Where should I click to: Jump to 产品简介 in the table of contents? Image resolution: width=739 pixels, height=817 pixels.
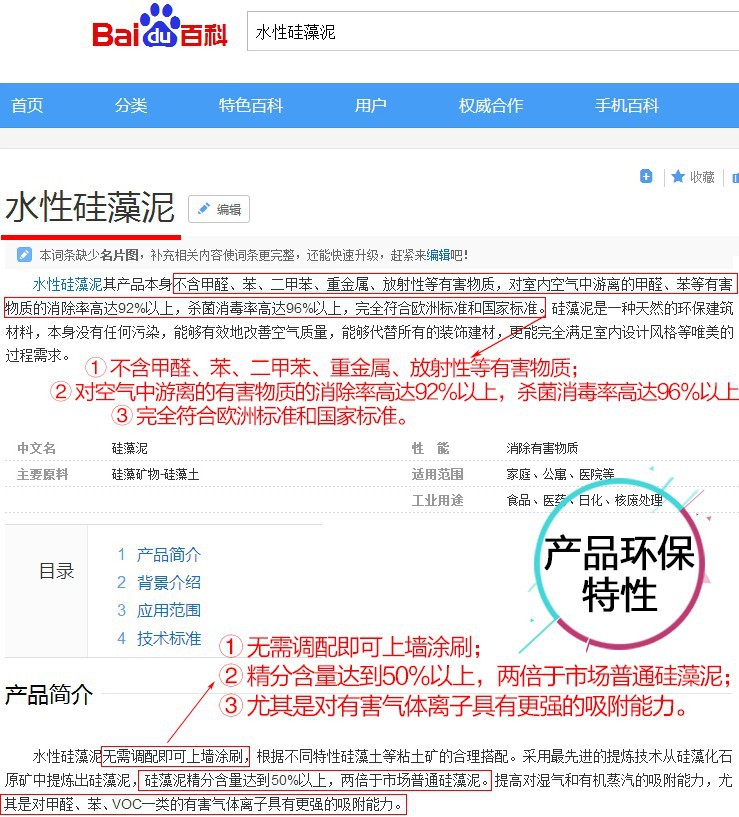pyautogui.click(x=168, y=554)
